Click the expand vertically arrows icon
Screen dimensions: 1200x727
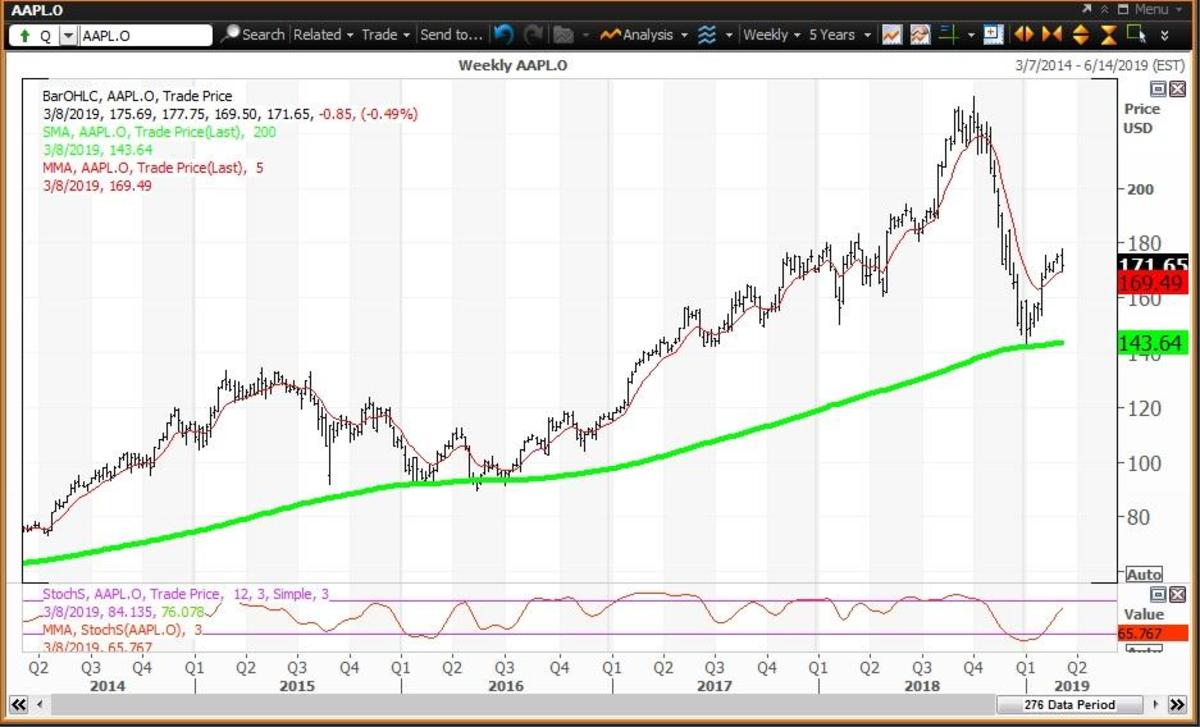[x=1080, y=35]
